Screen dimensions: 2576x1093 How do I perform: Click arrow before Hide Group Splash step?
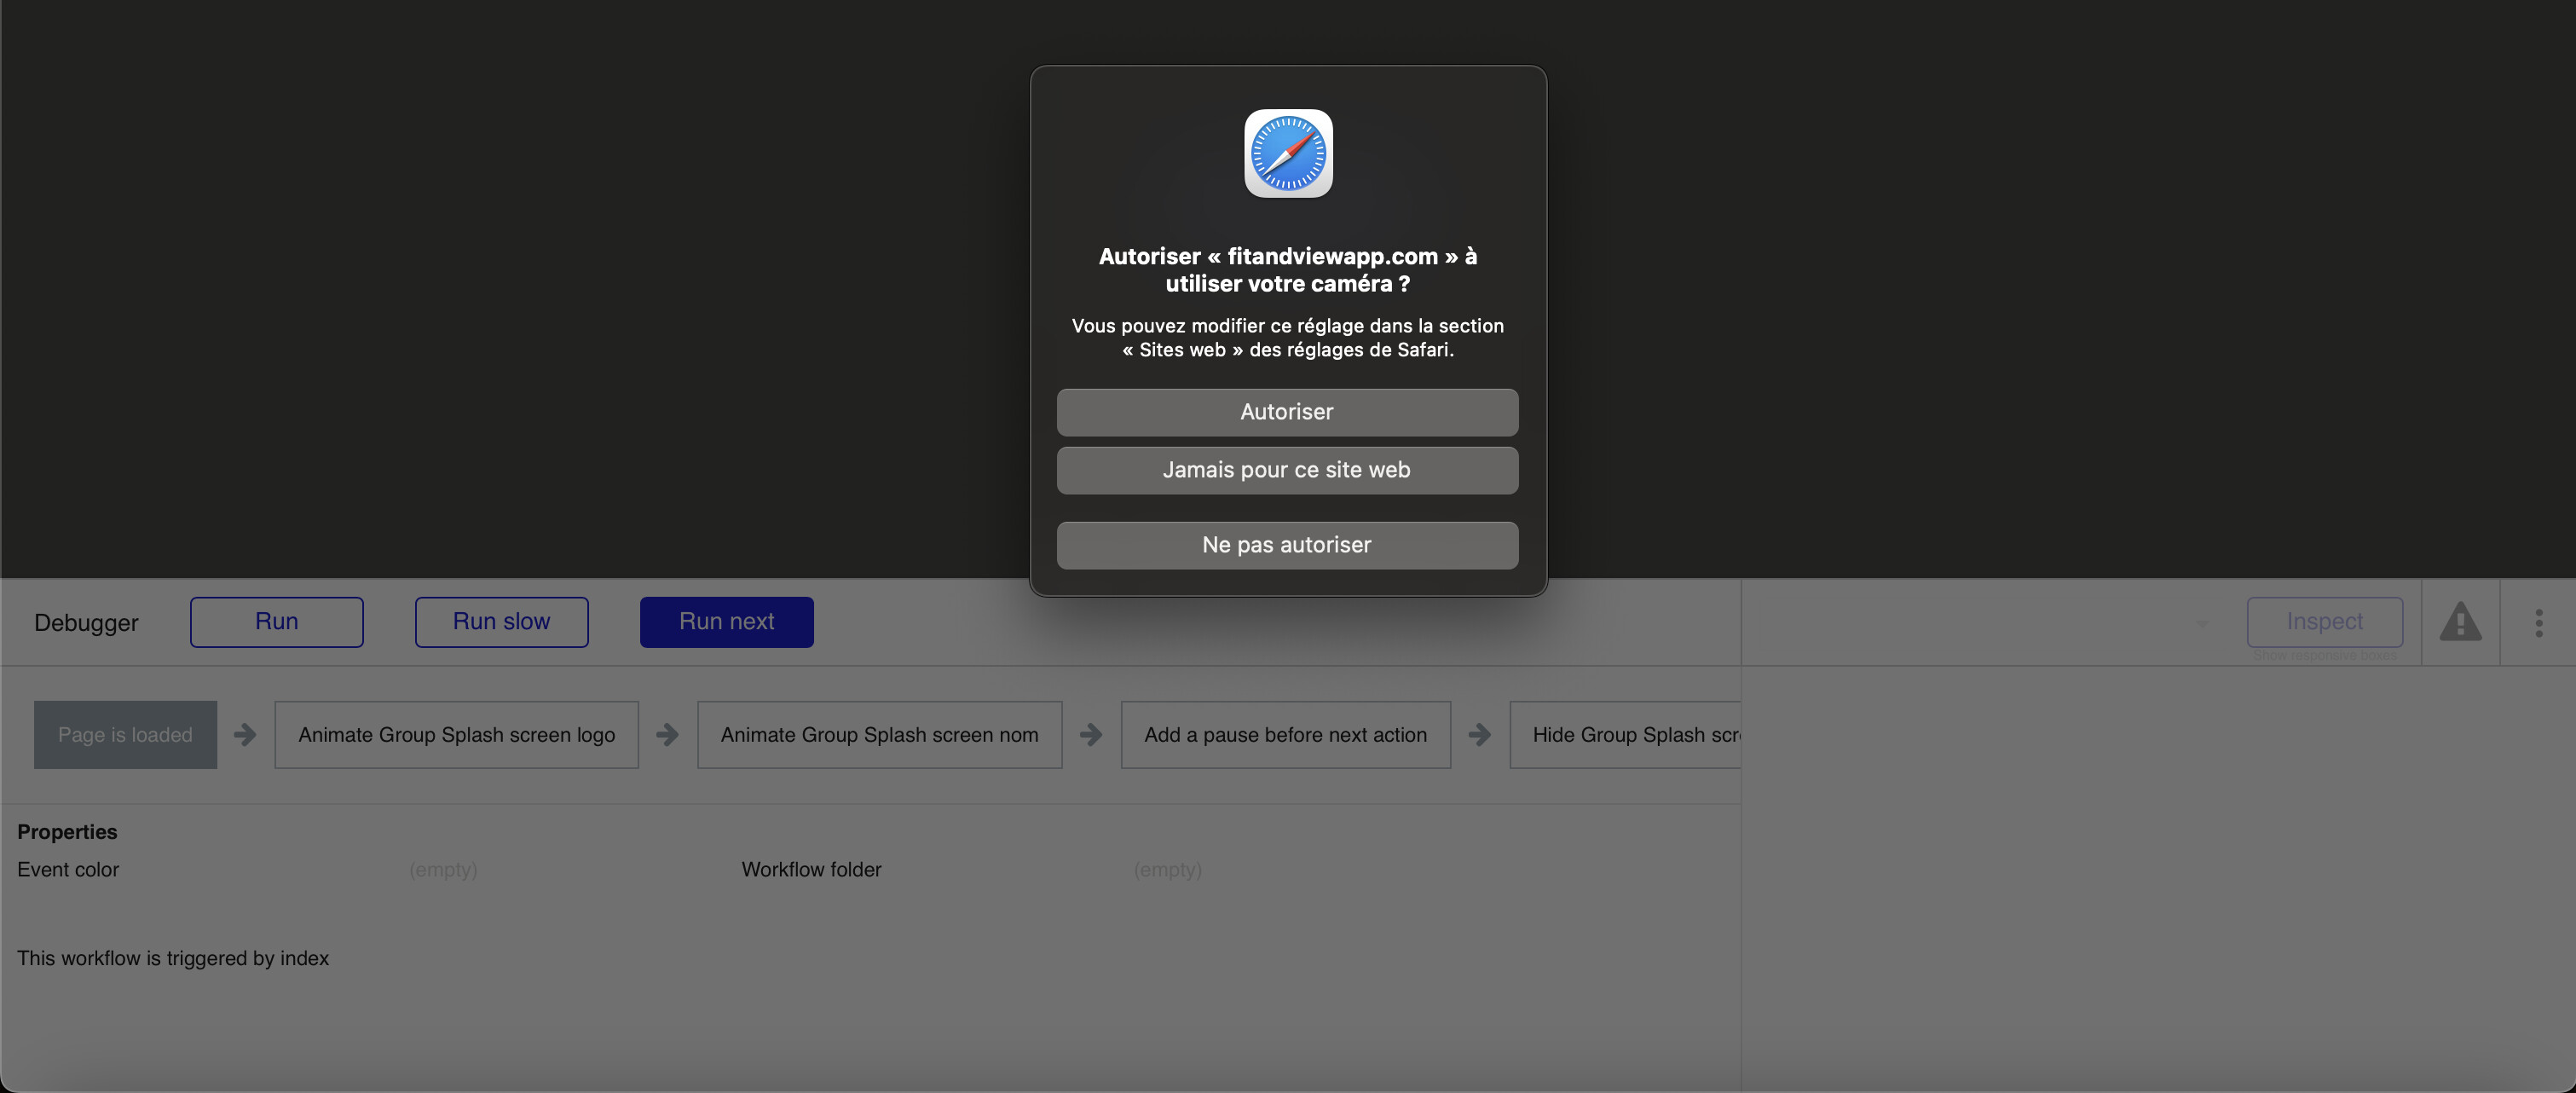click(x=1479, y=735)
